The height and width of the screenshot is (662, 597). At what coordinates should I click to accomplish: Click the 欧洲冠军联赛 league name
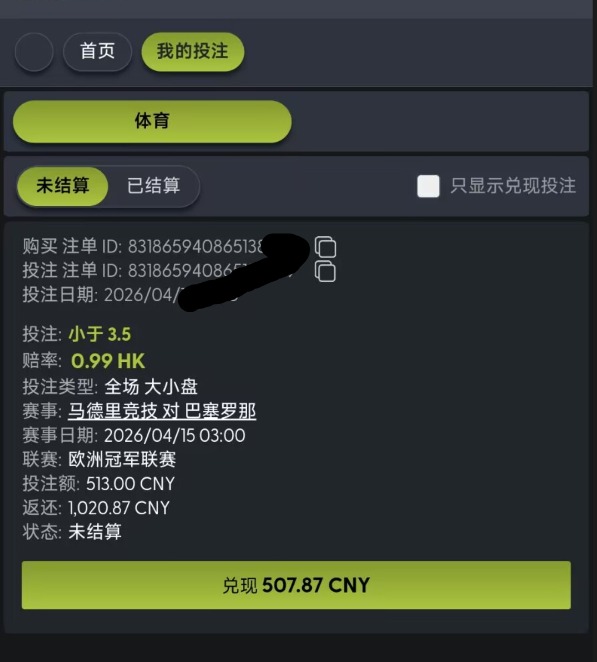[x=122, y=459]
